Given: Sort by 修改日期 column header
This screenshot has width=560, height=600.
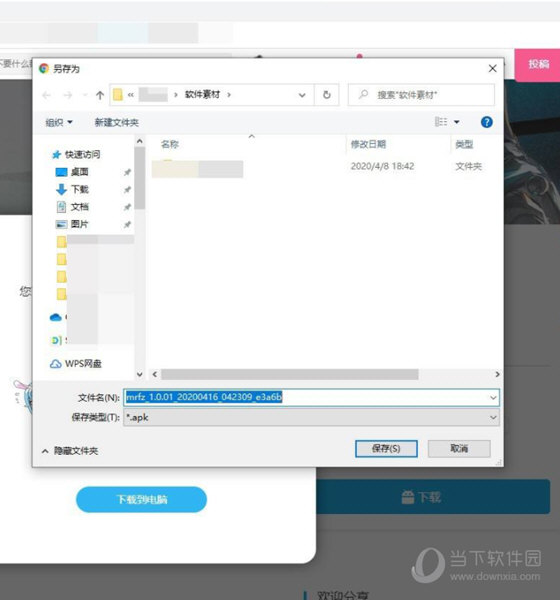Looking at the screenshot, I should tap(368, 144).
